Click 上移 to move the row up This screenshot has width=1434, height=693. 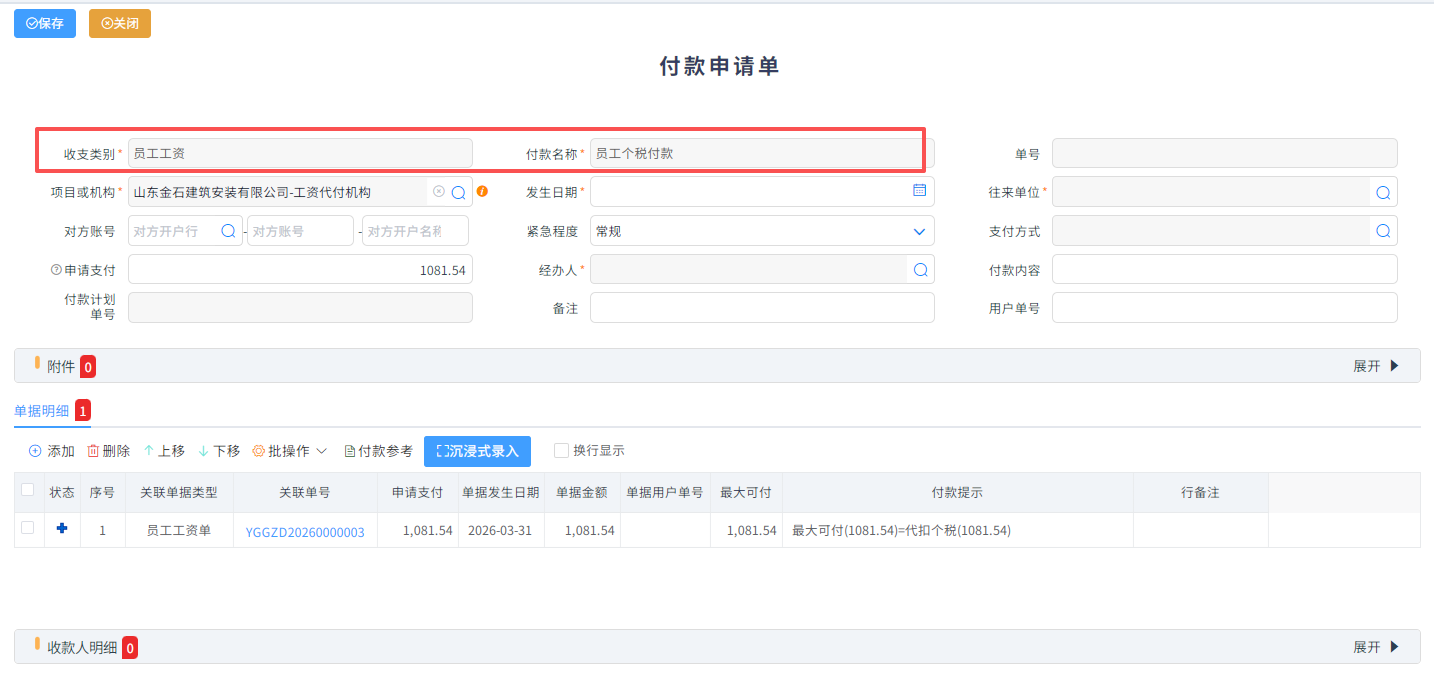[x=164, y=451]
